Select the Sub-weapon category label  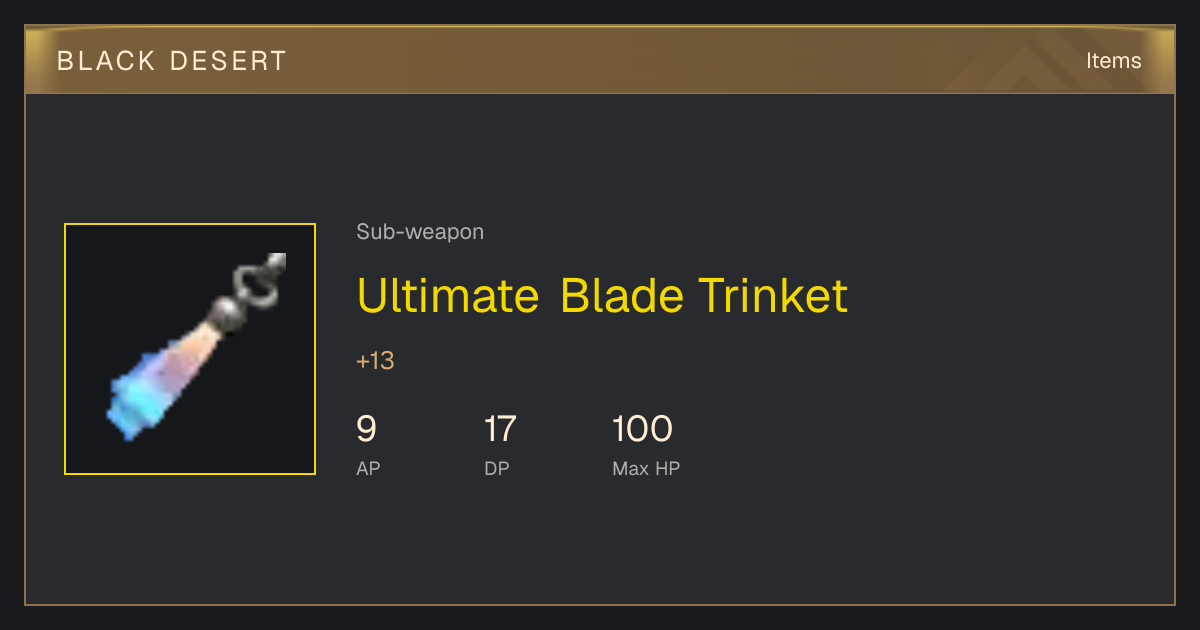[420, 232]
